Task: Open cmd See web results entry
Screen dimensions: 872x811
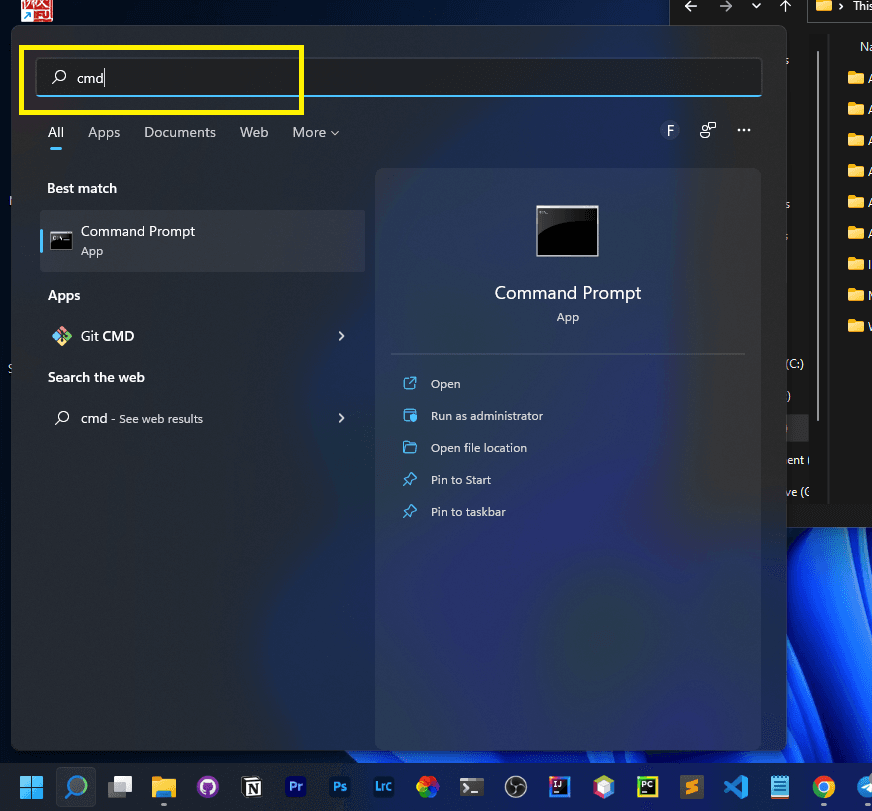Action: [x=202, y=418]
